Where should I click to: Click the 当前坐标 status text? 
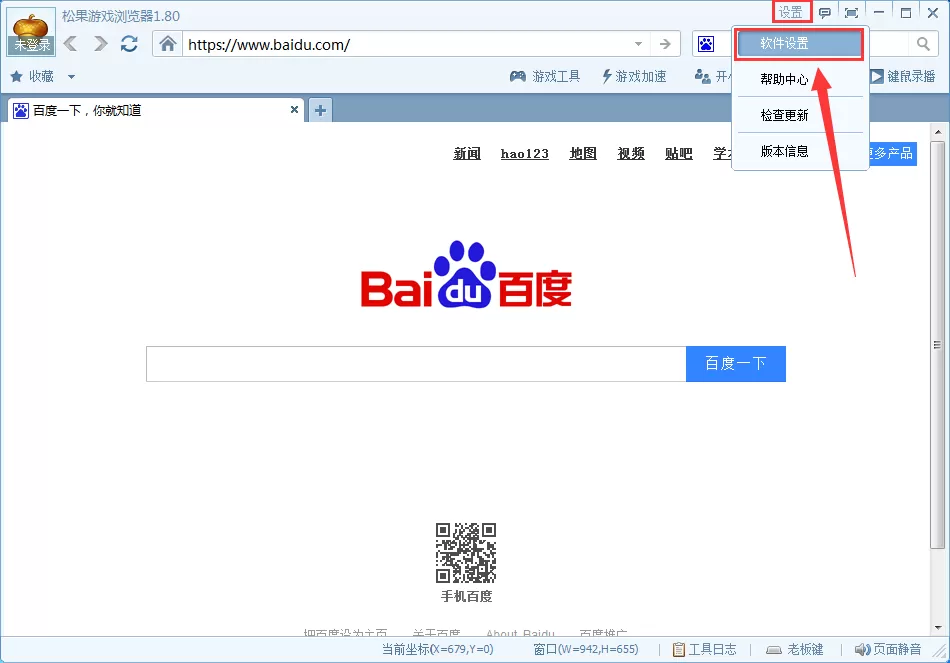437,650
